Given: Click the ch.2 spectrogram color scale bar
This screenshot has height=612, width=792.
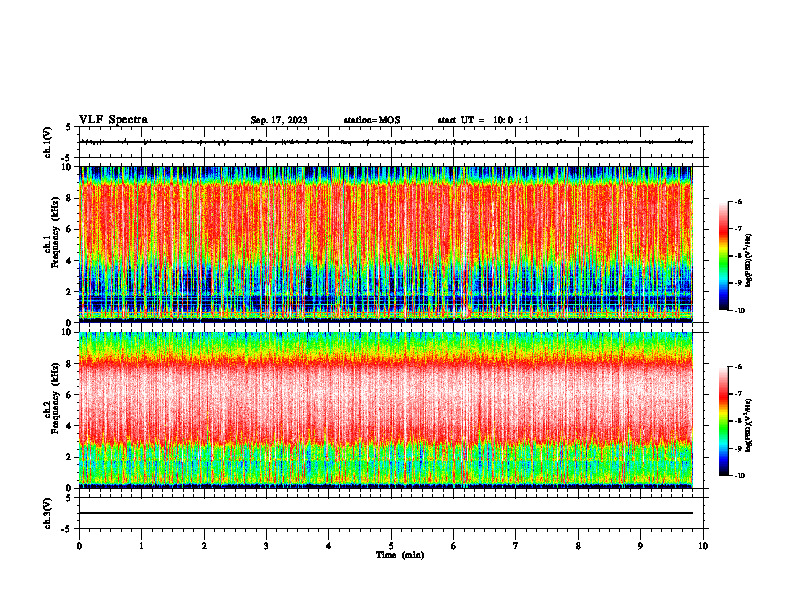Looking at the screenshot, I should coord(723,421).
